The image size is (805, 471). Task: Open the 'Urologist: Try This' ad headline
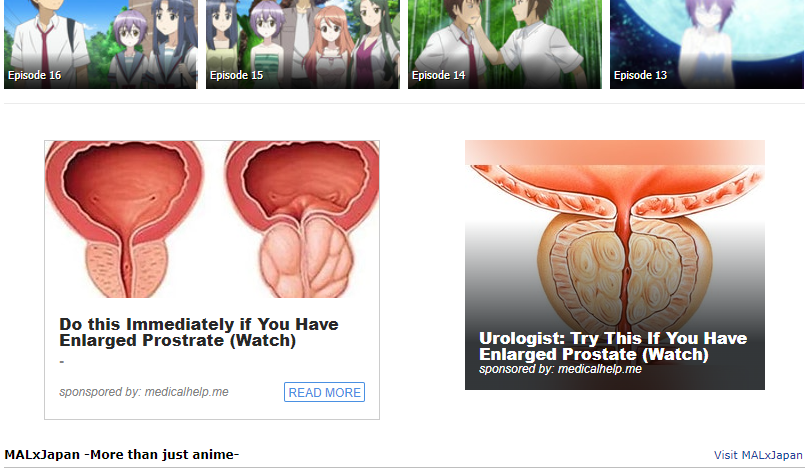613,346
